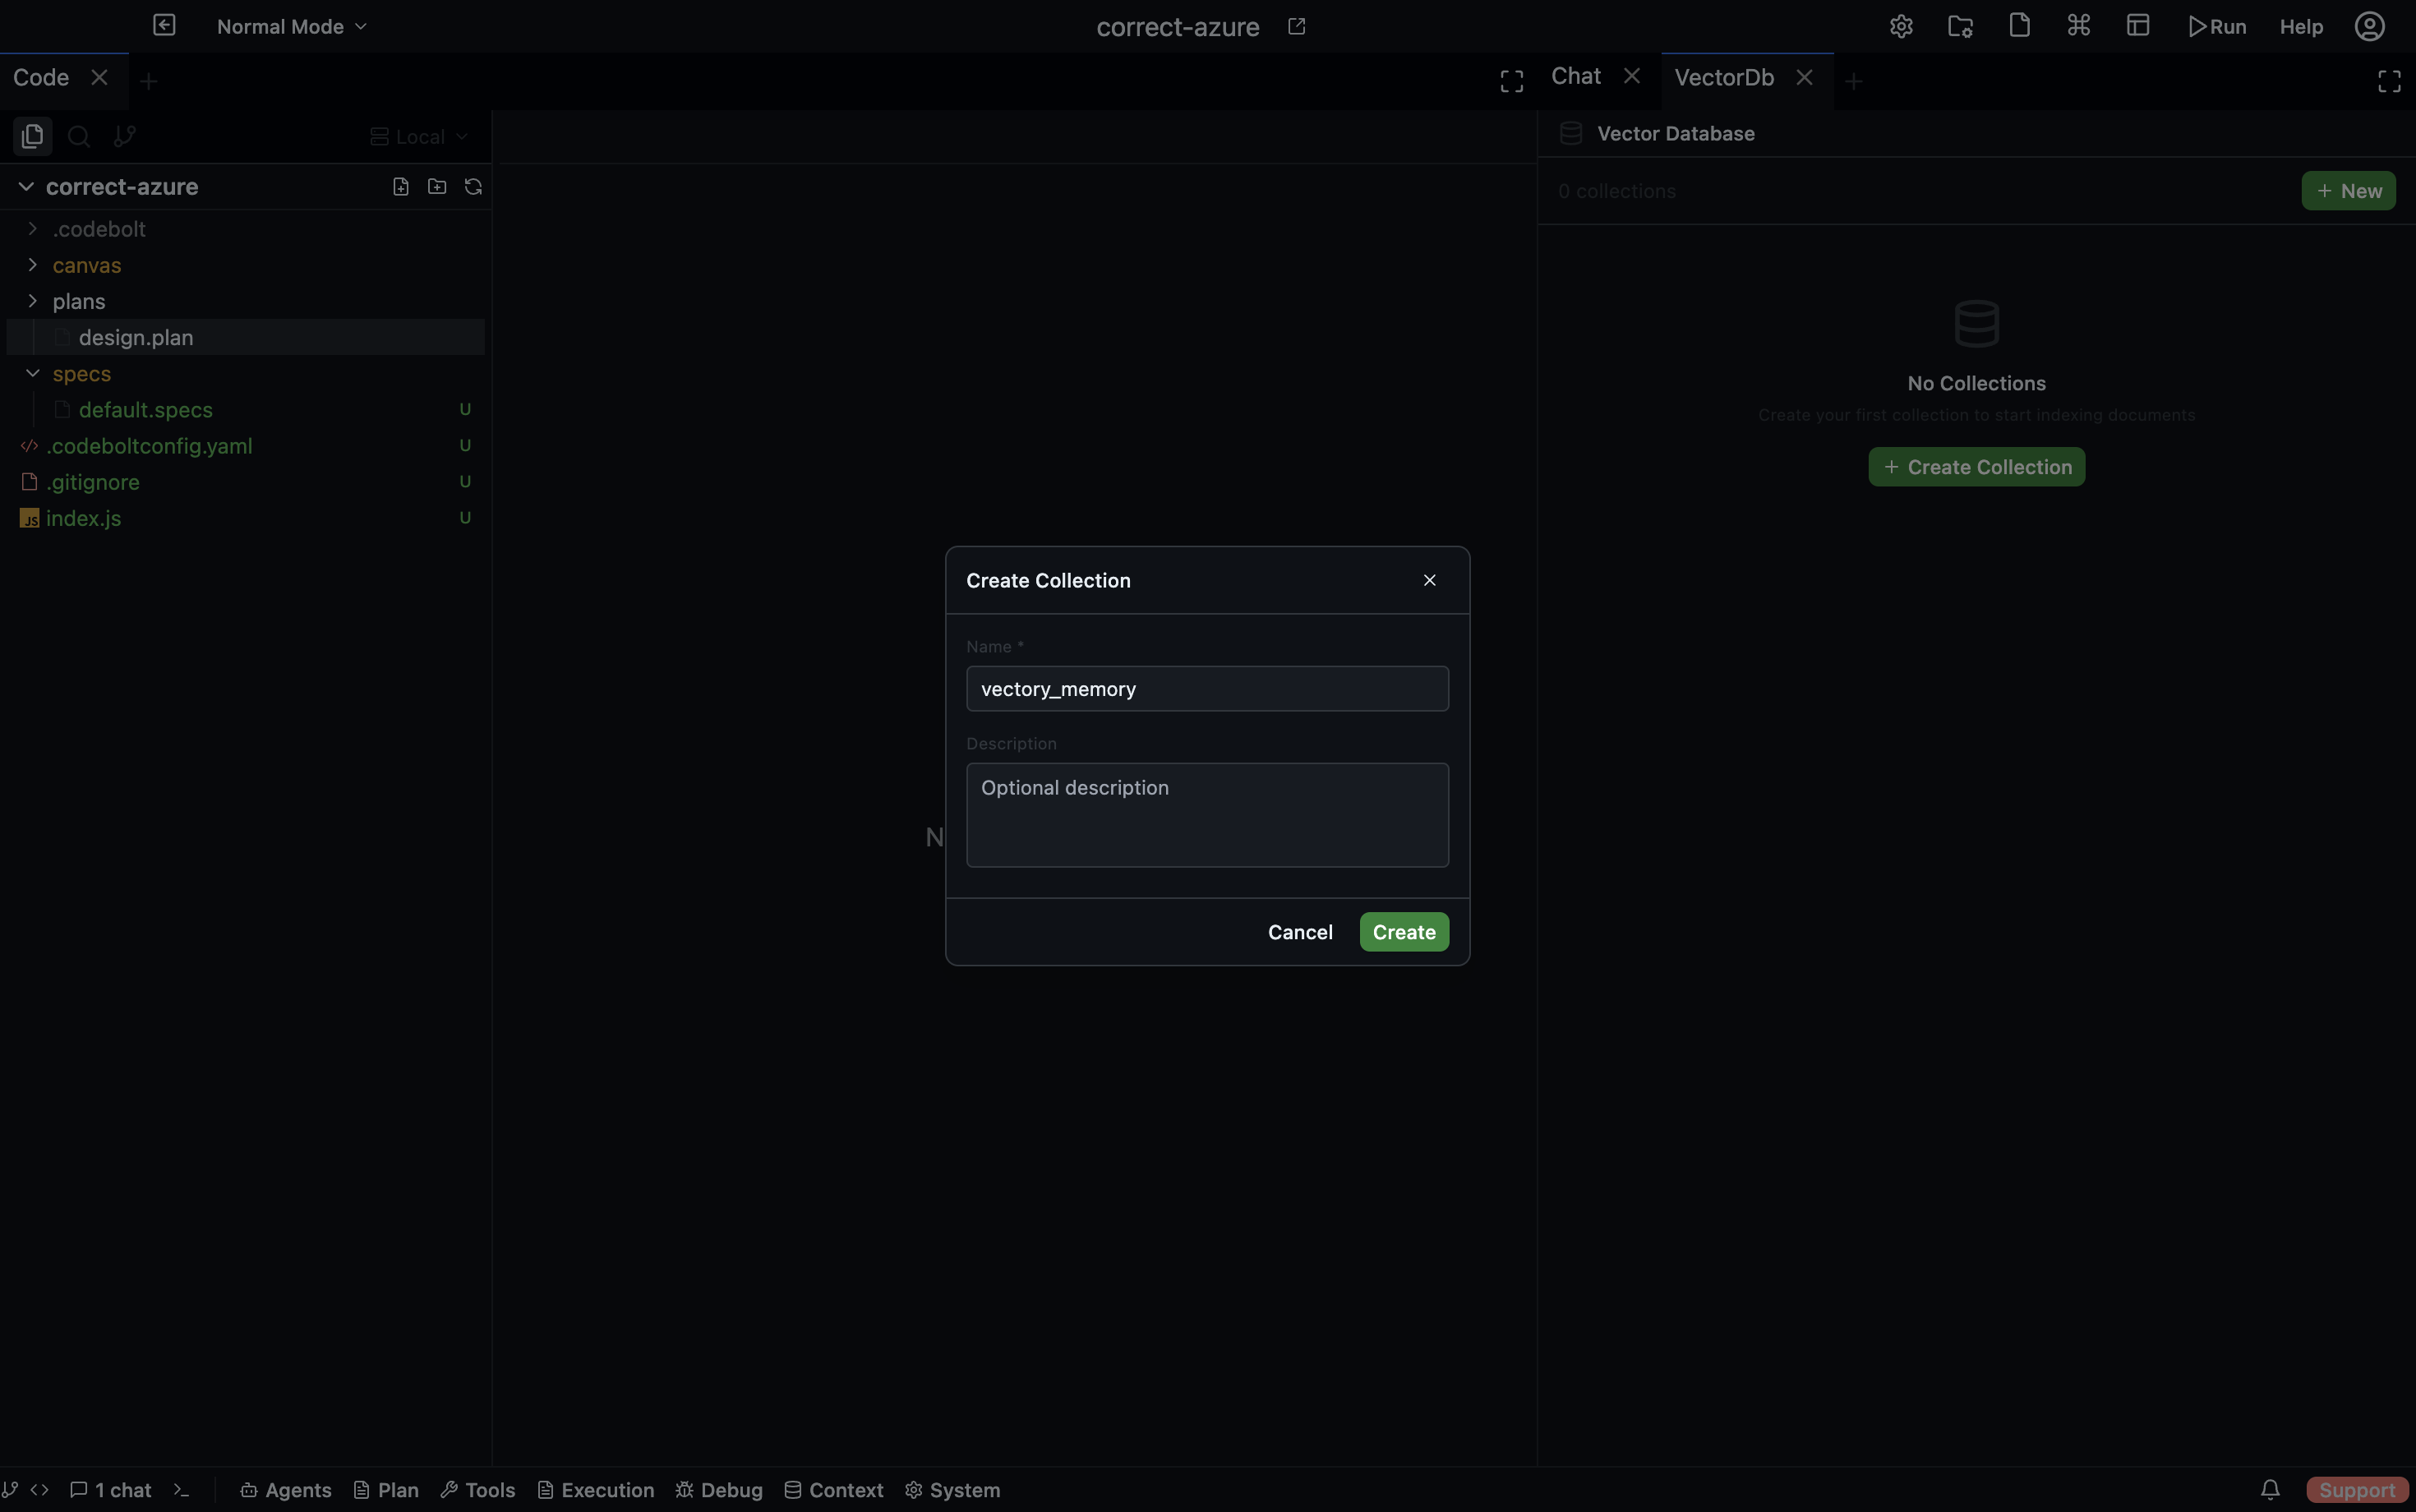Click the new folder icon beside correct-azure
The image size is (2416, 1512).
coord(437,187)
